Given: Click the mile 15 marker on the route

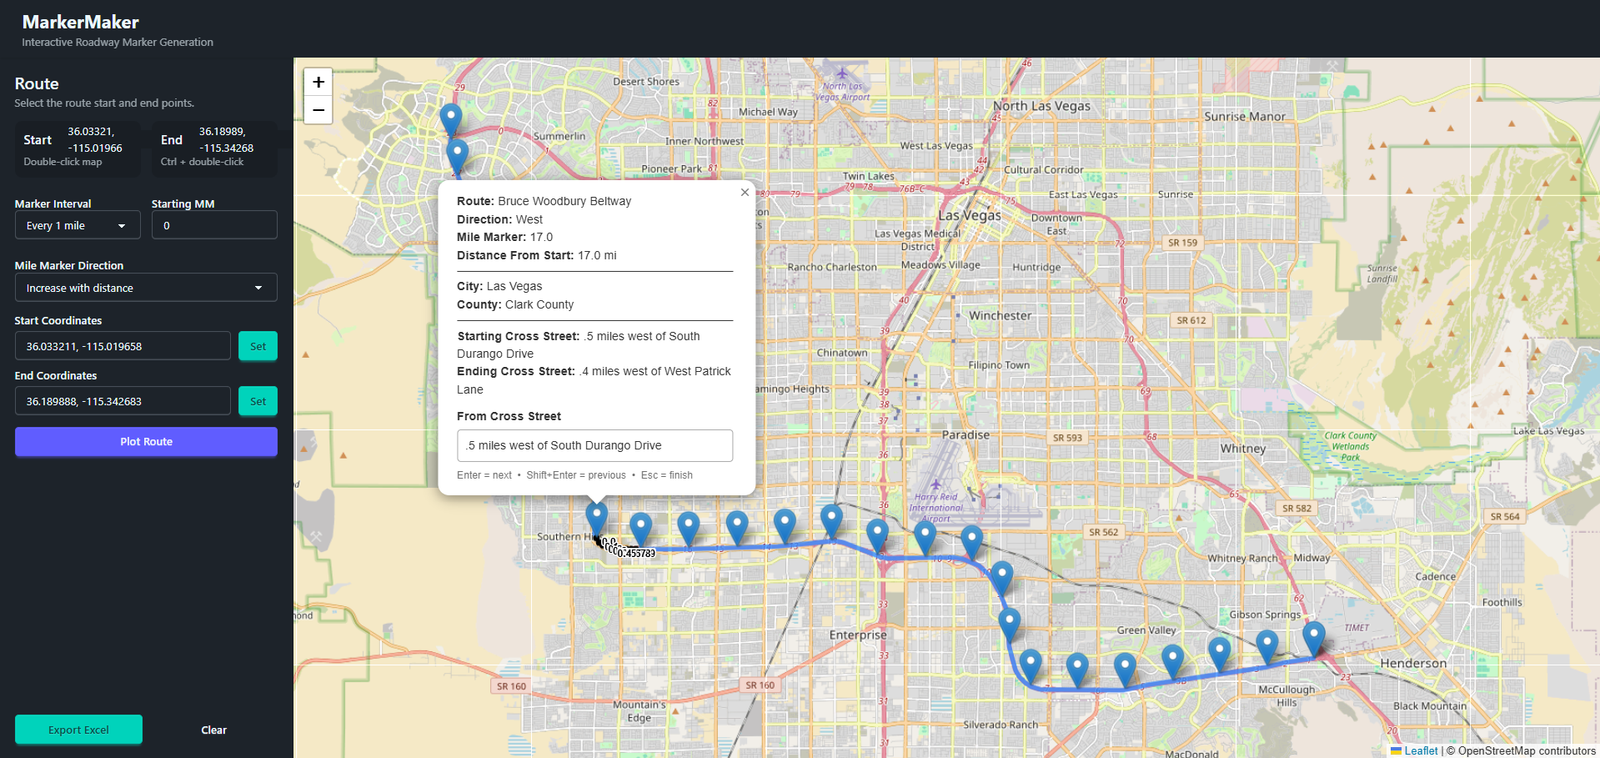Looking at the screenshot, I should coord(688,530).
